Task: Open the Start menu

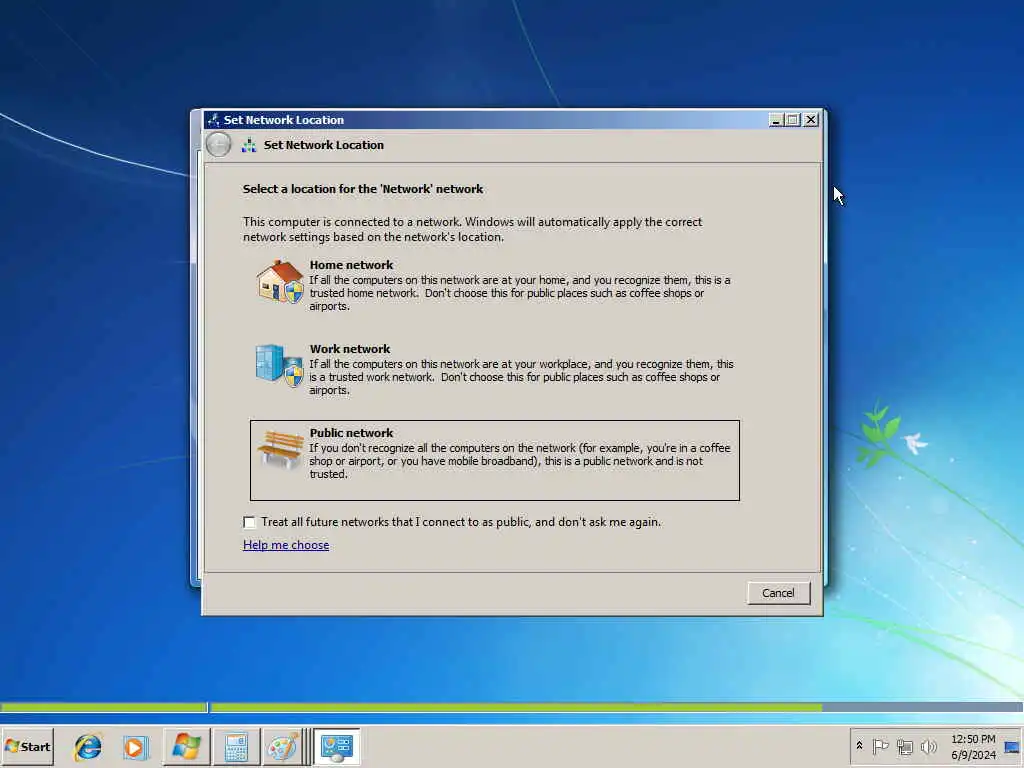Action: point(27,746)
